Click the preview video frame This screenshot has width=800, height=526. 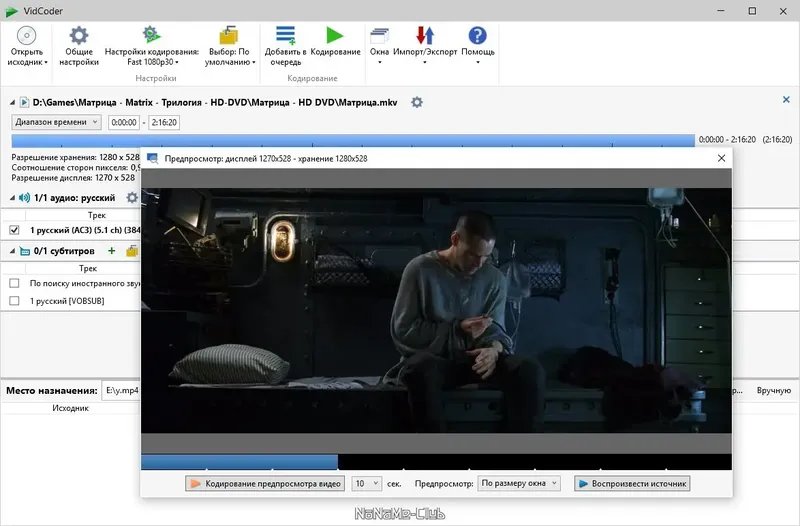[x=436, y=310]
